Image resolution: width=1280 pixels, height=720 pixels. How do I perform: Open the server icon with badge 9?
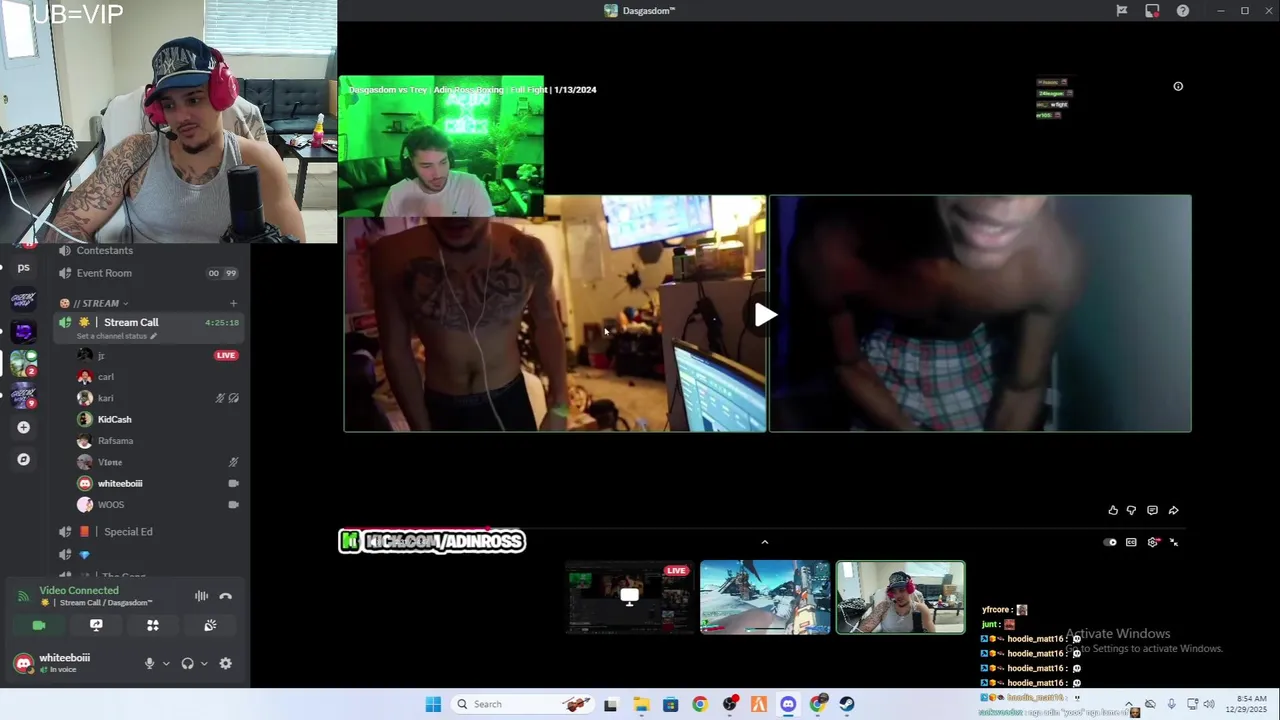(23, 395)
